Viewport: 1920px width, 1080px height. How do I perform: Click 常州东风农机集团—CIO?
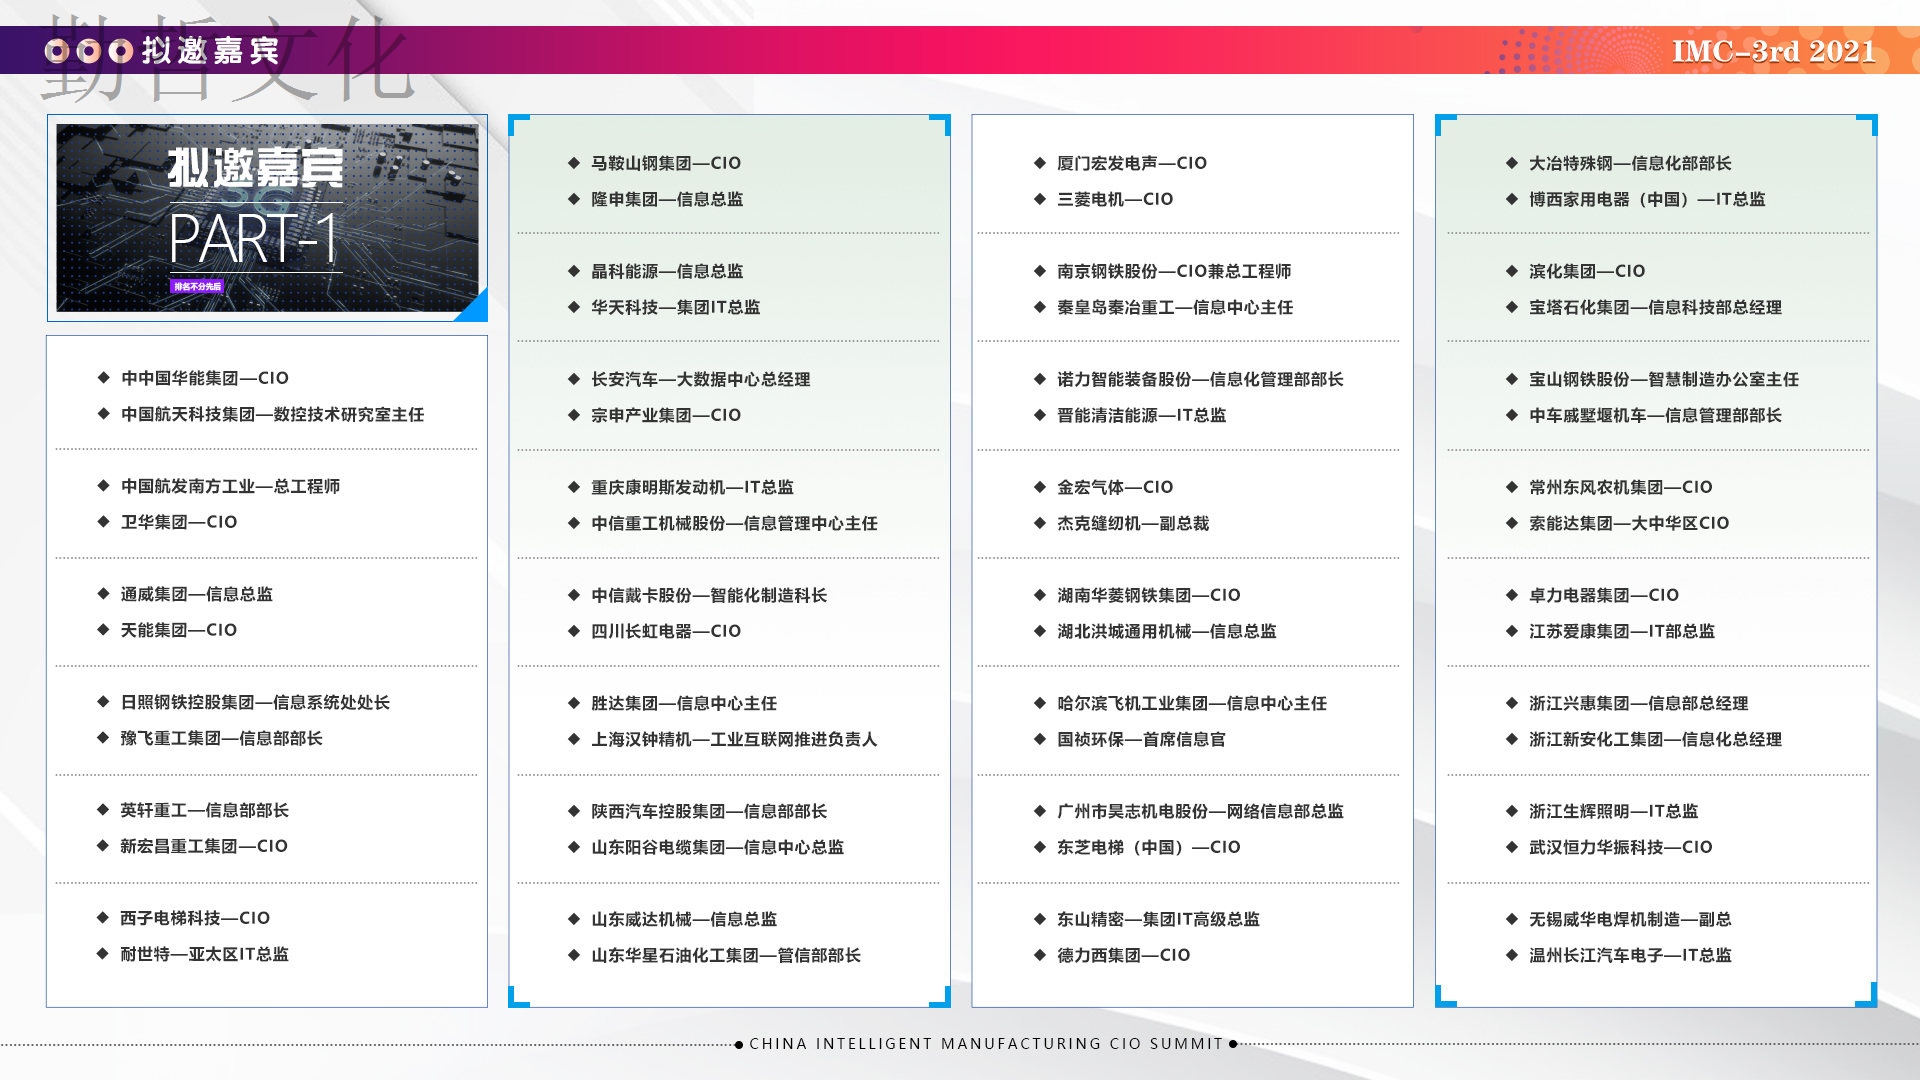tap(1621, 487)
